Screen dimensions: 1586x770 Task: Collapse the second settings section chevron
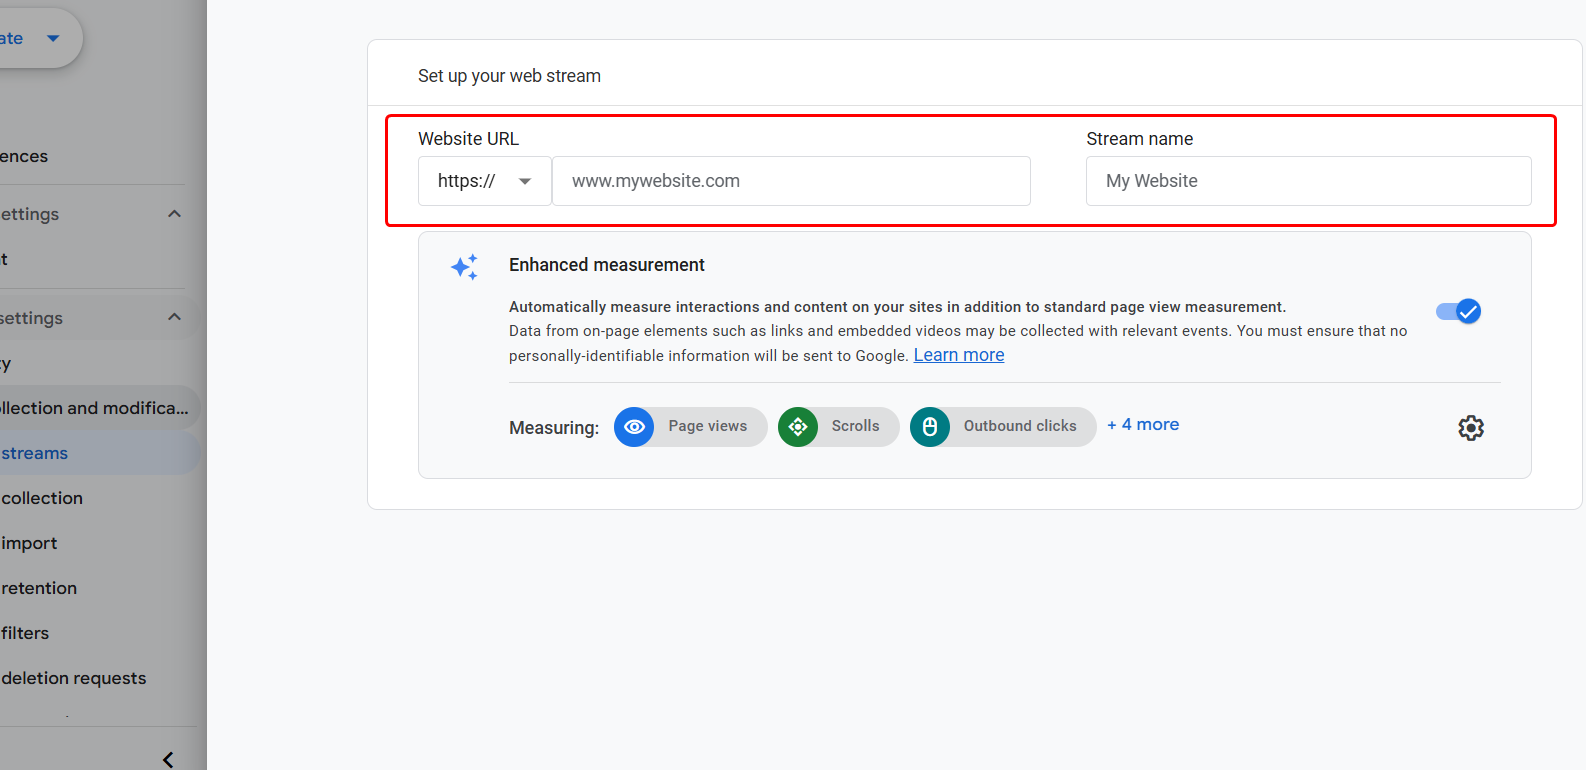tap(174, 318)
